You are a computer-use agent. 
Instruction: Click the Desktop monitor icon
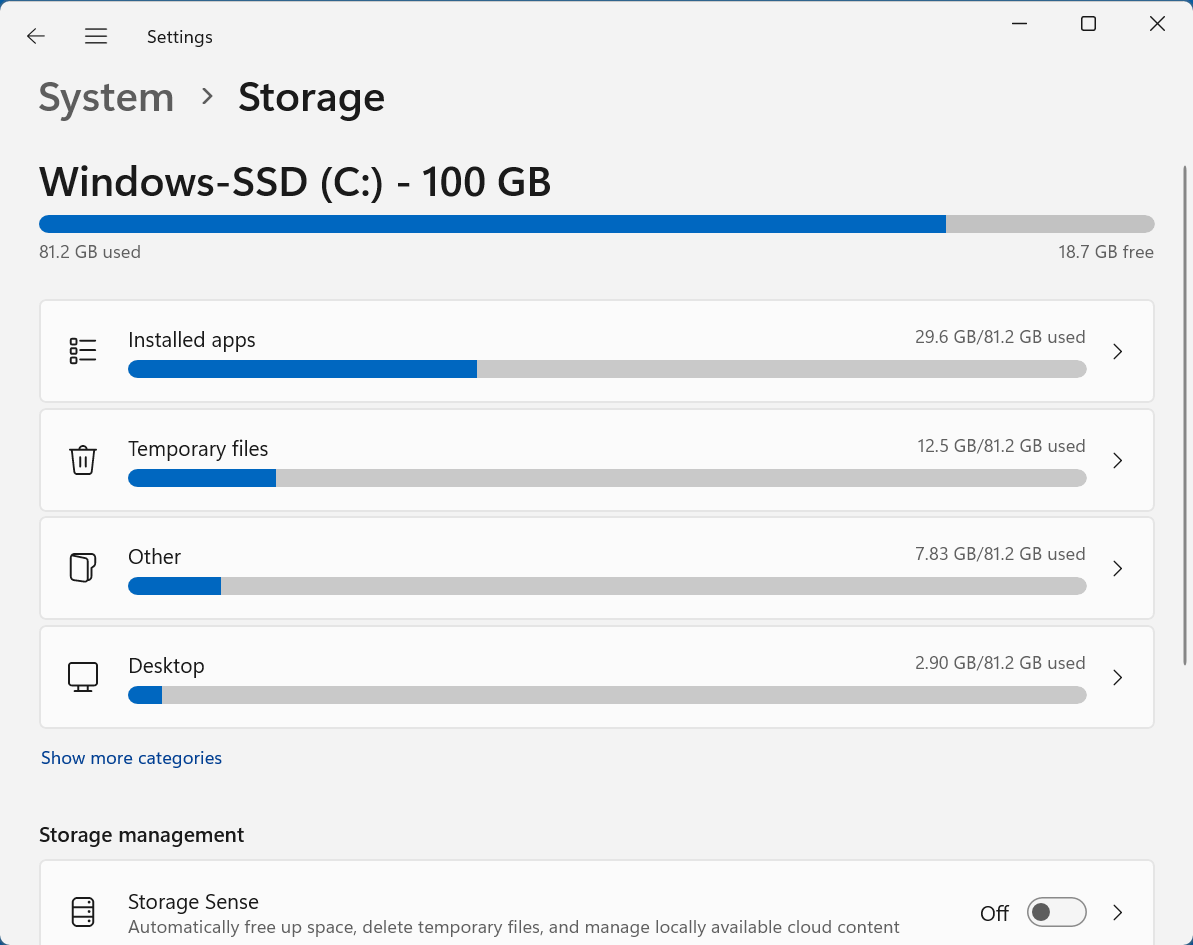click(x=83, y=676)
